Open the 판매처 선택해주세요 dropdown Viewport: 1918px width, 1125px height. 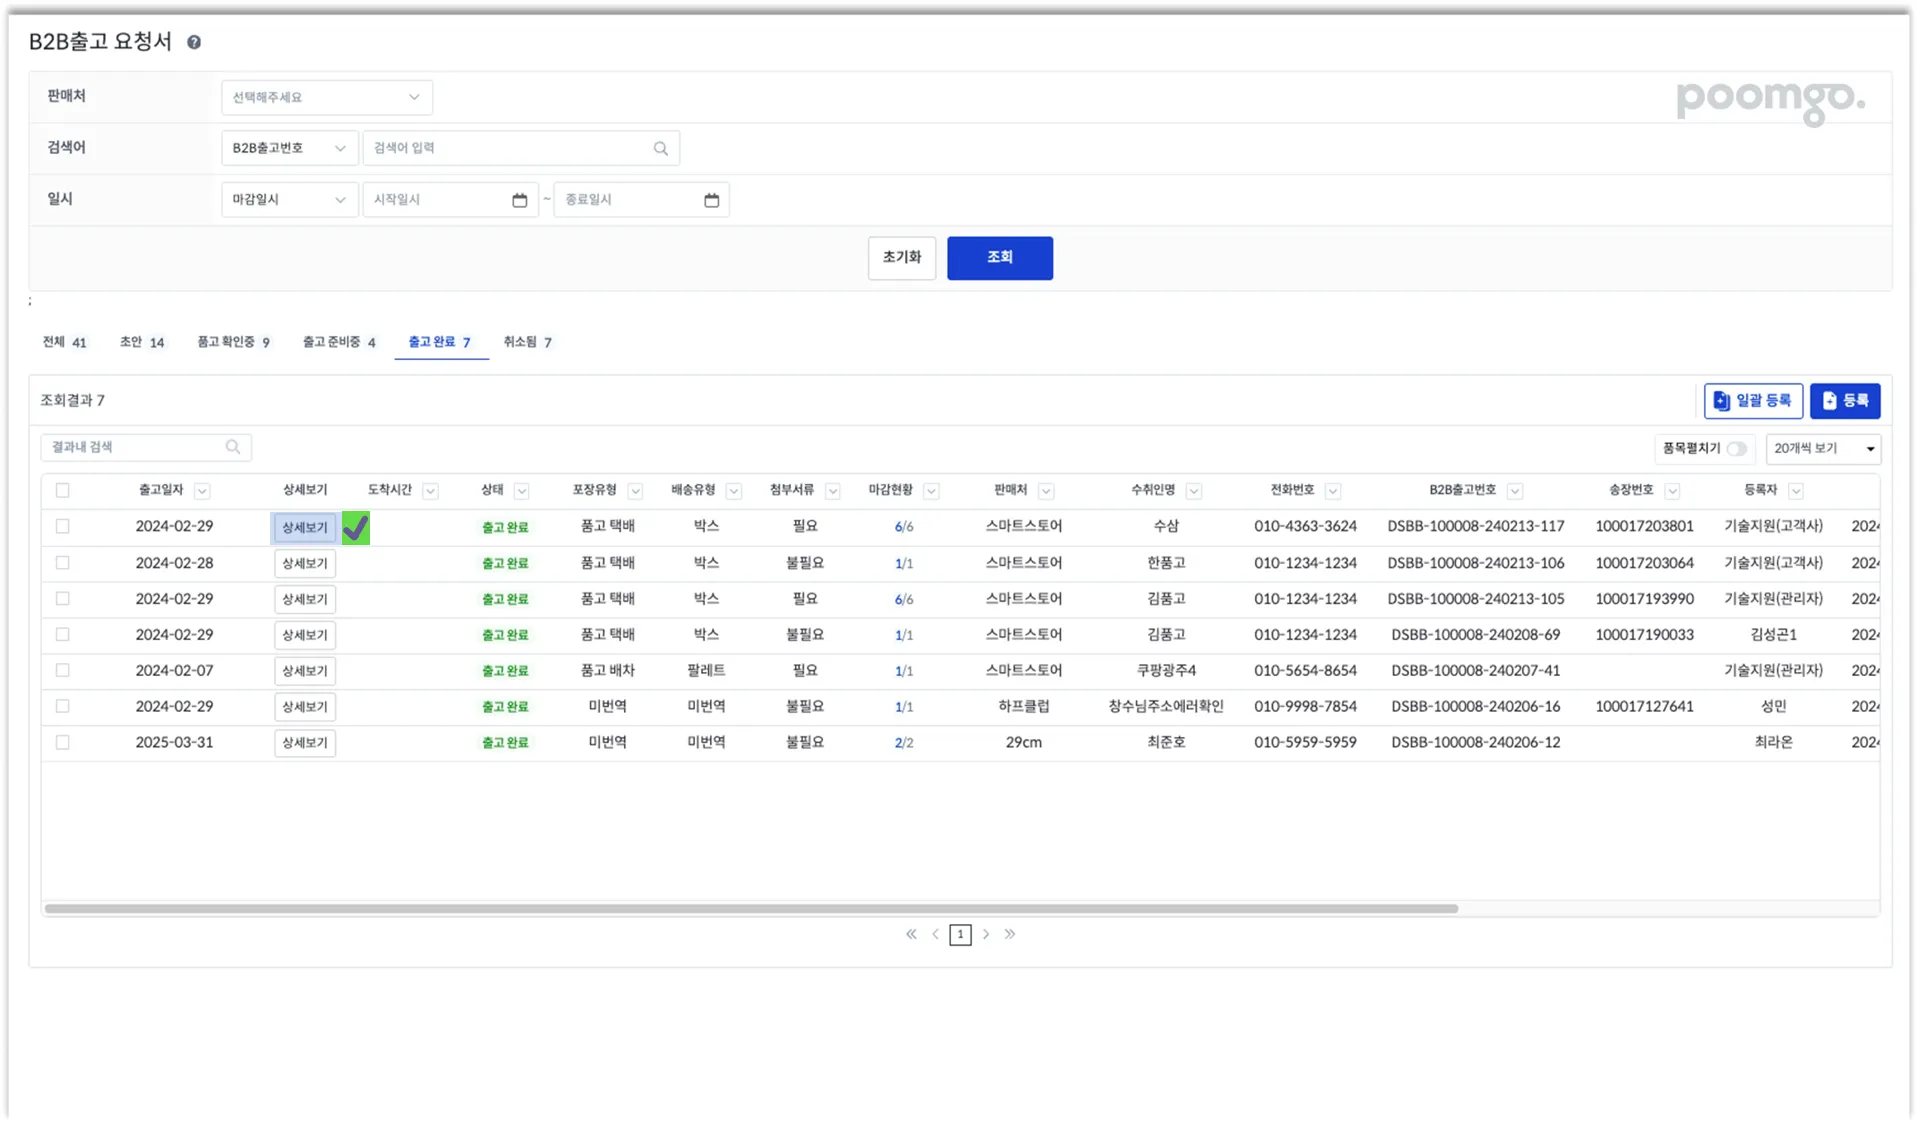click(x=327, y=97)
